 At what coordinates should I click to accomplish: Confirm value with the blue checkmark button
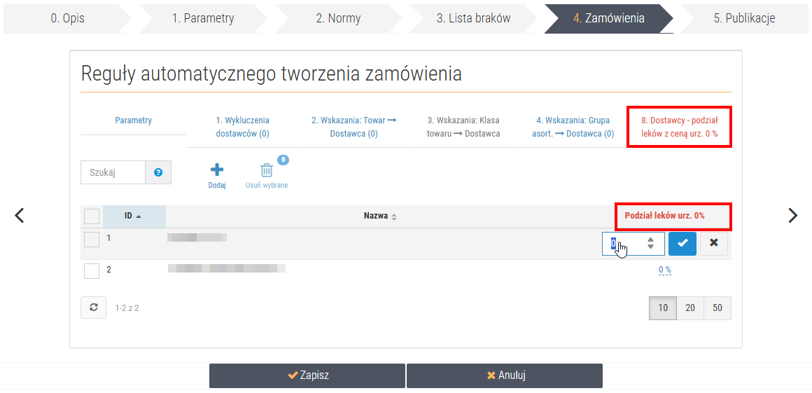[x=682, y=243]
